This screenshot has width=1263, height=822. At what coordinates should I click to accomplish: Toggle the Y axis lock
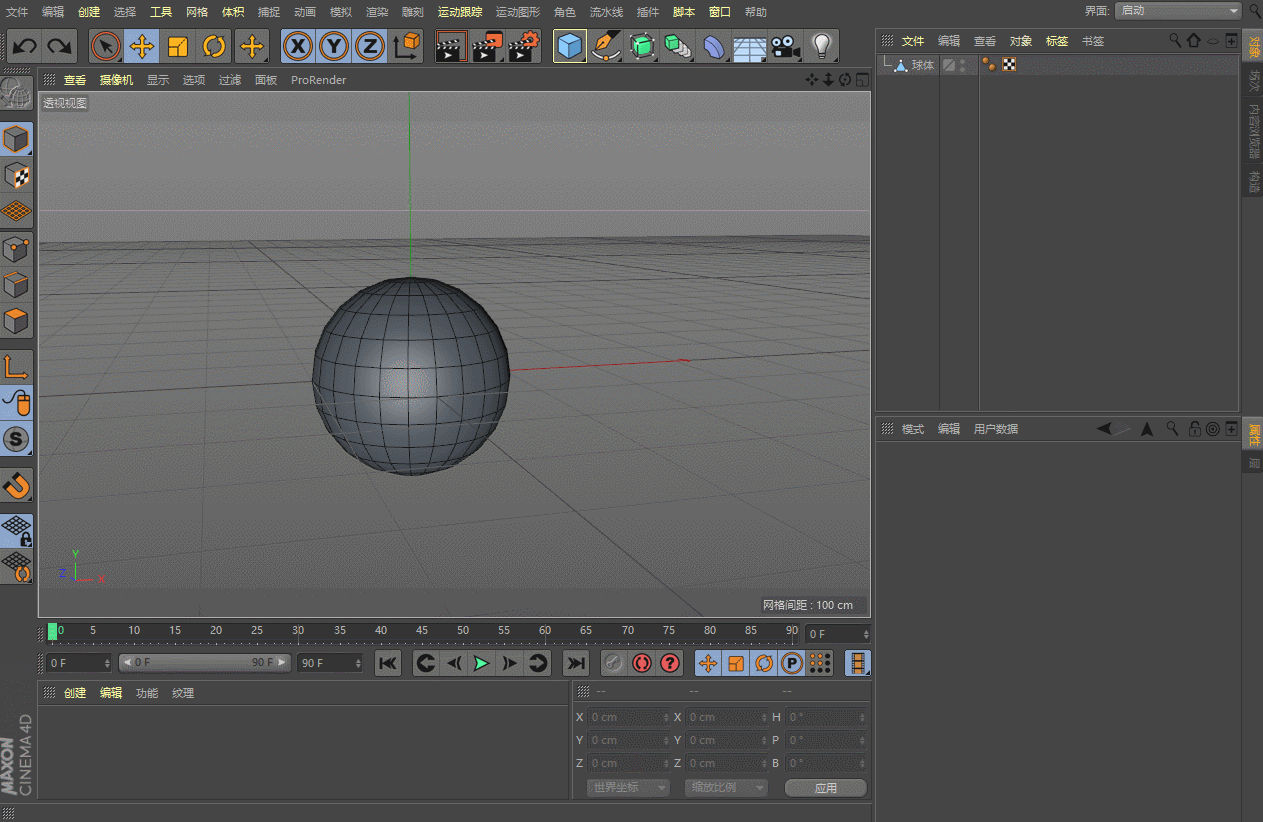(334, 46)
